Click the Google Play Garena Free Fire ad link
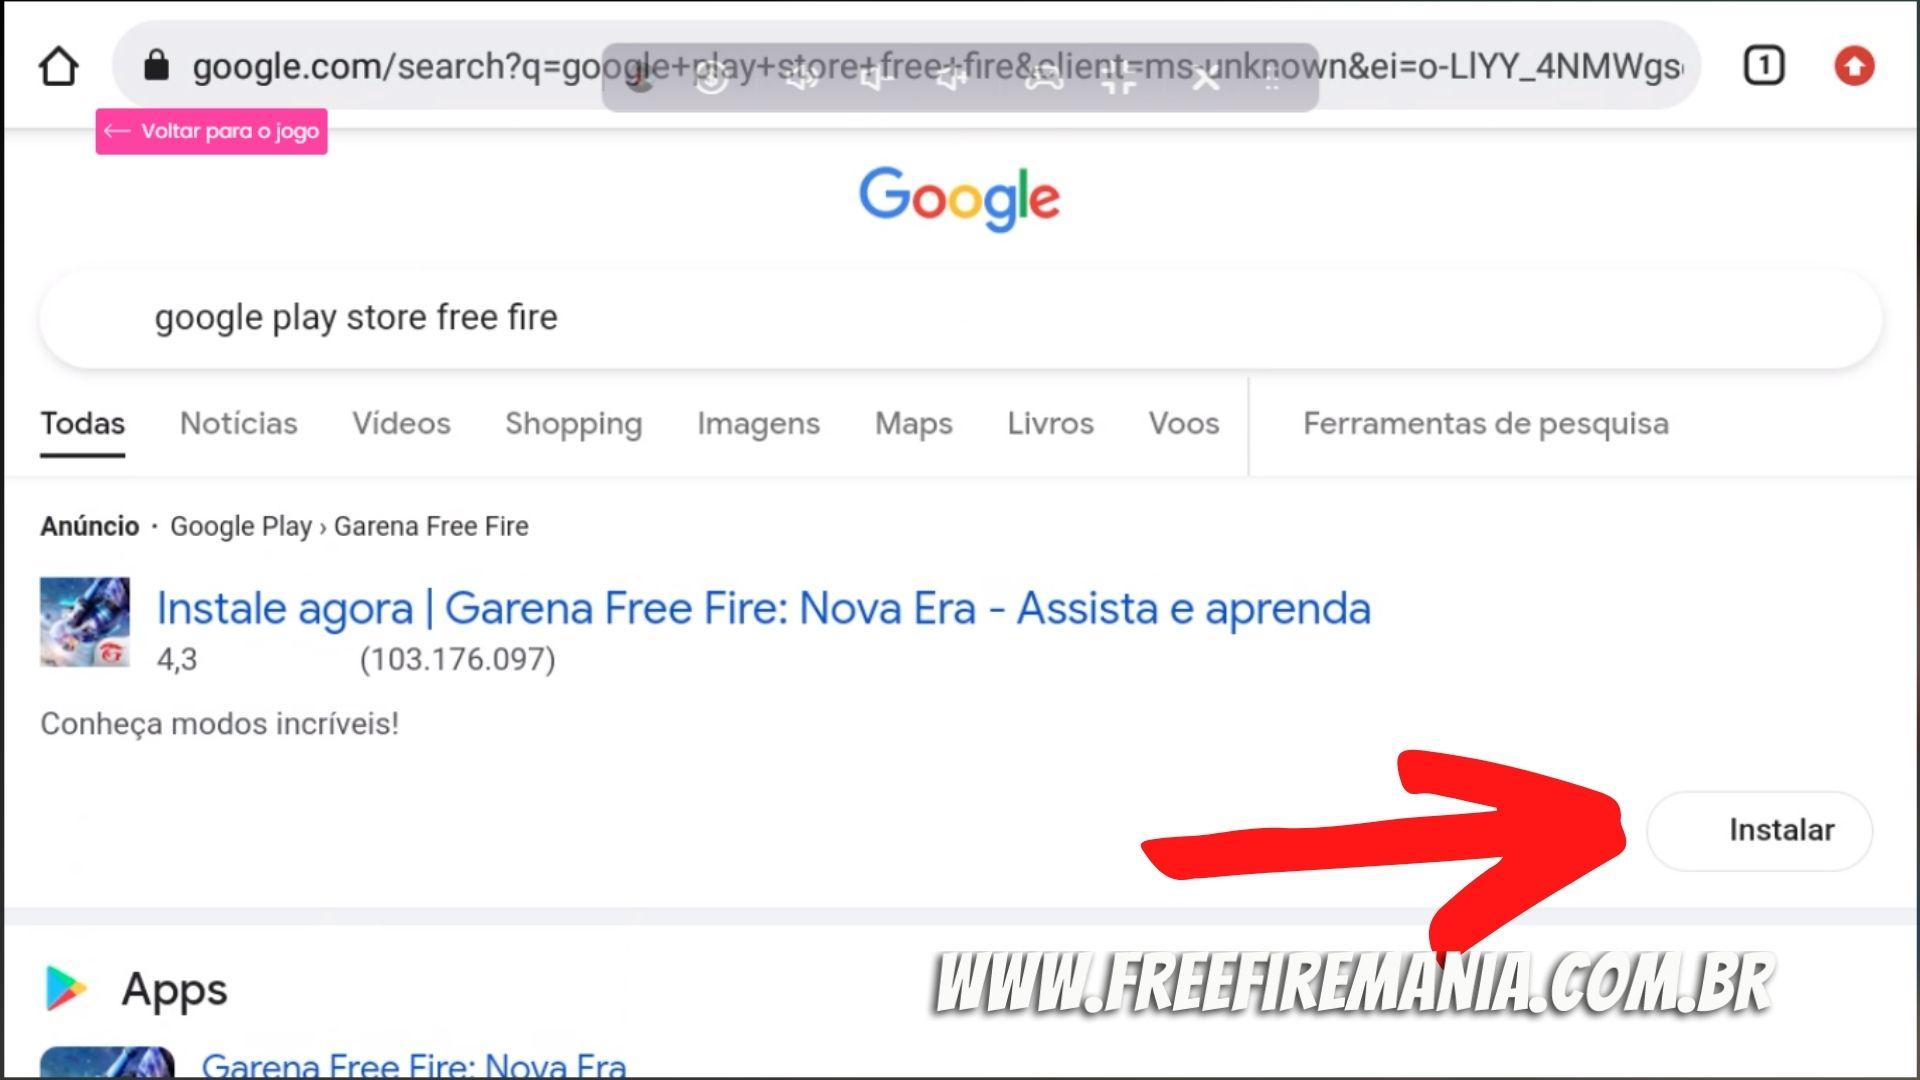 click(x=765, y=608)
